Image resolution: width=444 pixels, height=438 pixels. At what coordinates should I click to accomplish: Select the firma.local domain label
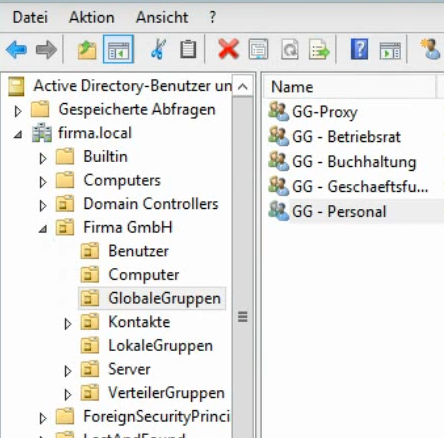coord(95,133)
